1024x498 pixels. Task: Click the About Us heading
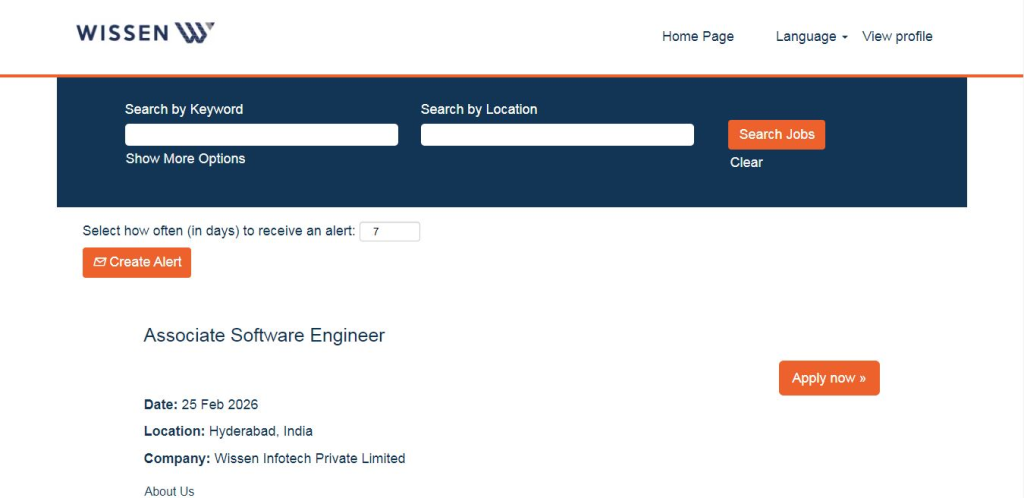[169, 491]
